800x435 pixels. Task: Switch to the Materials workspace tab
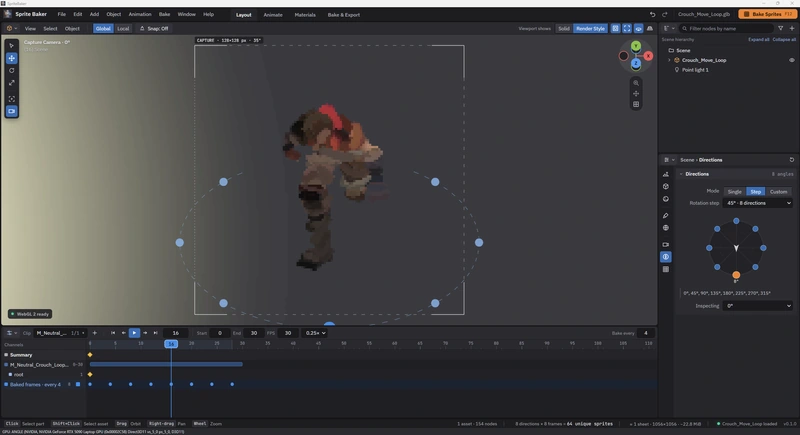tap(305, 15)
